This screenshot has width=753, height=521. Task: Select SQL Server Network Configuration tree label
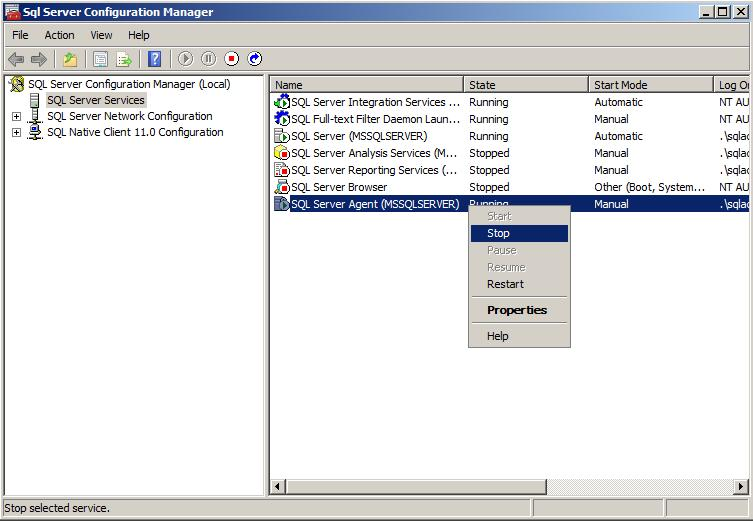(130, 116)
